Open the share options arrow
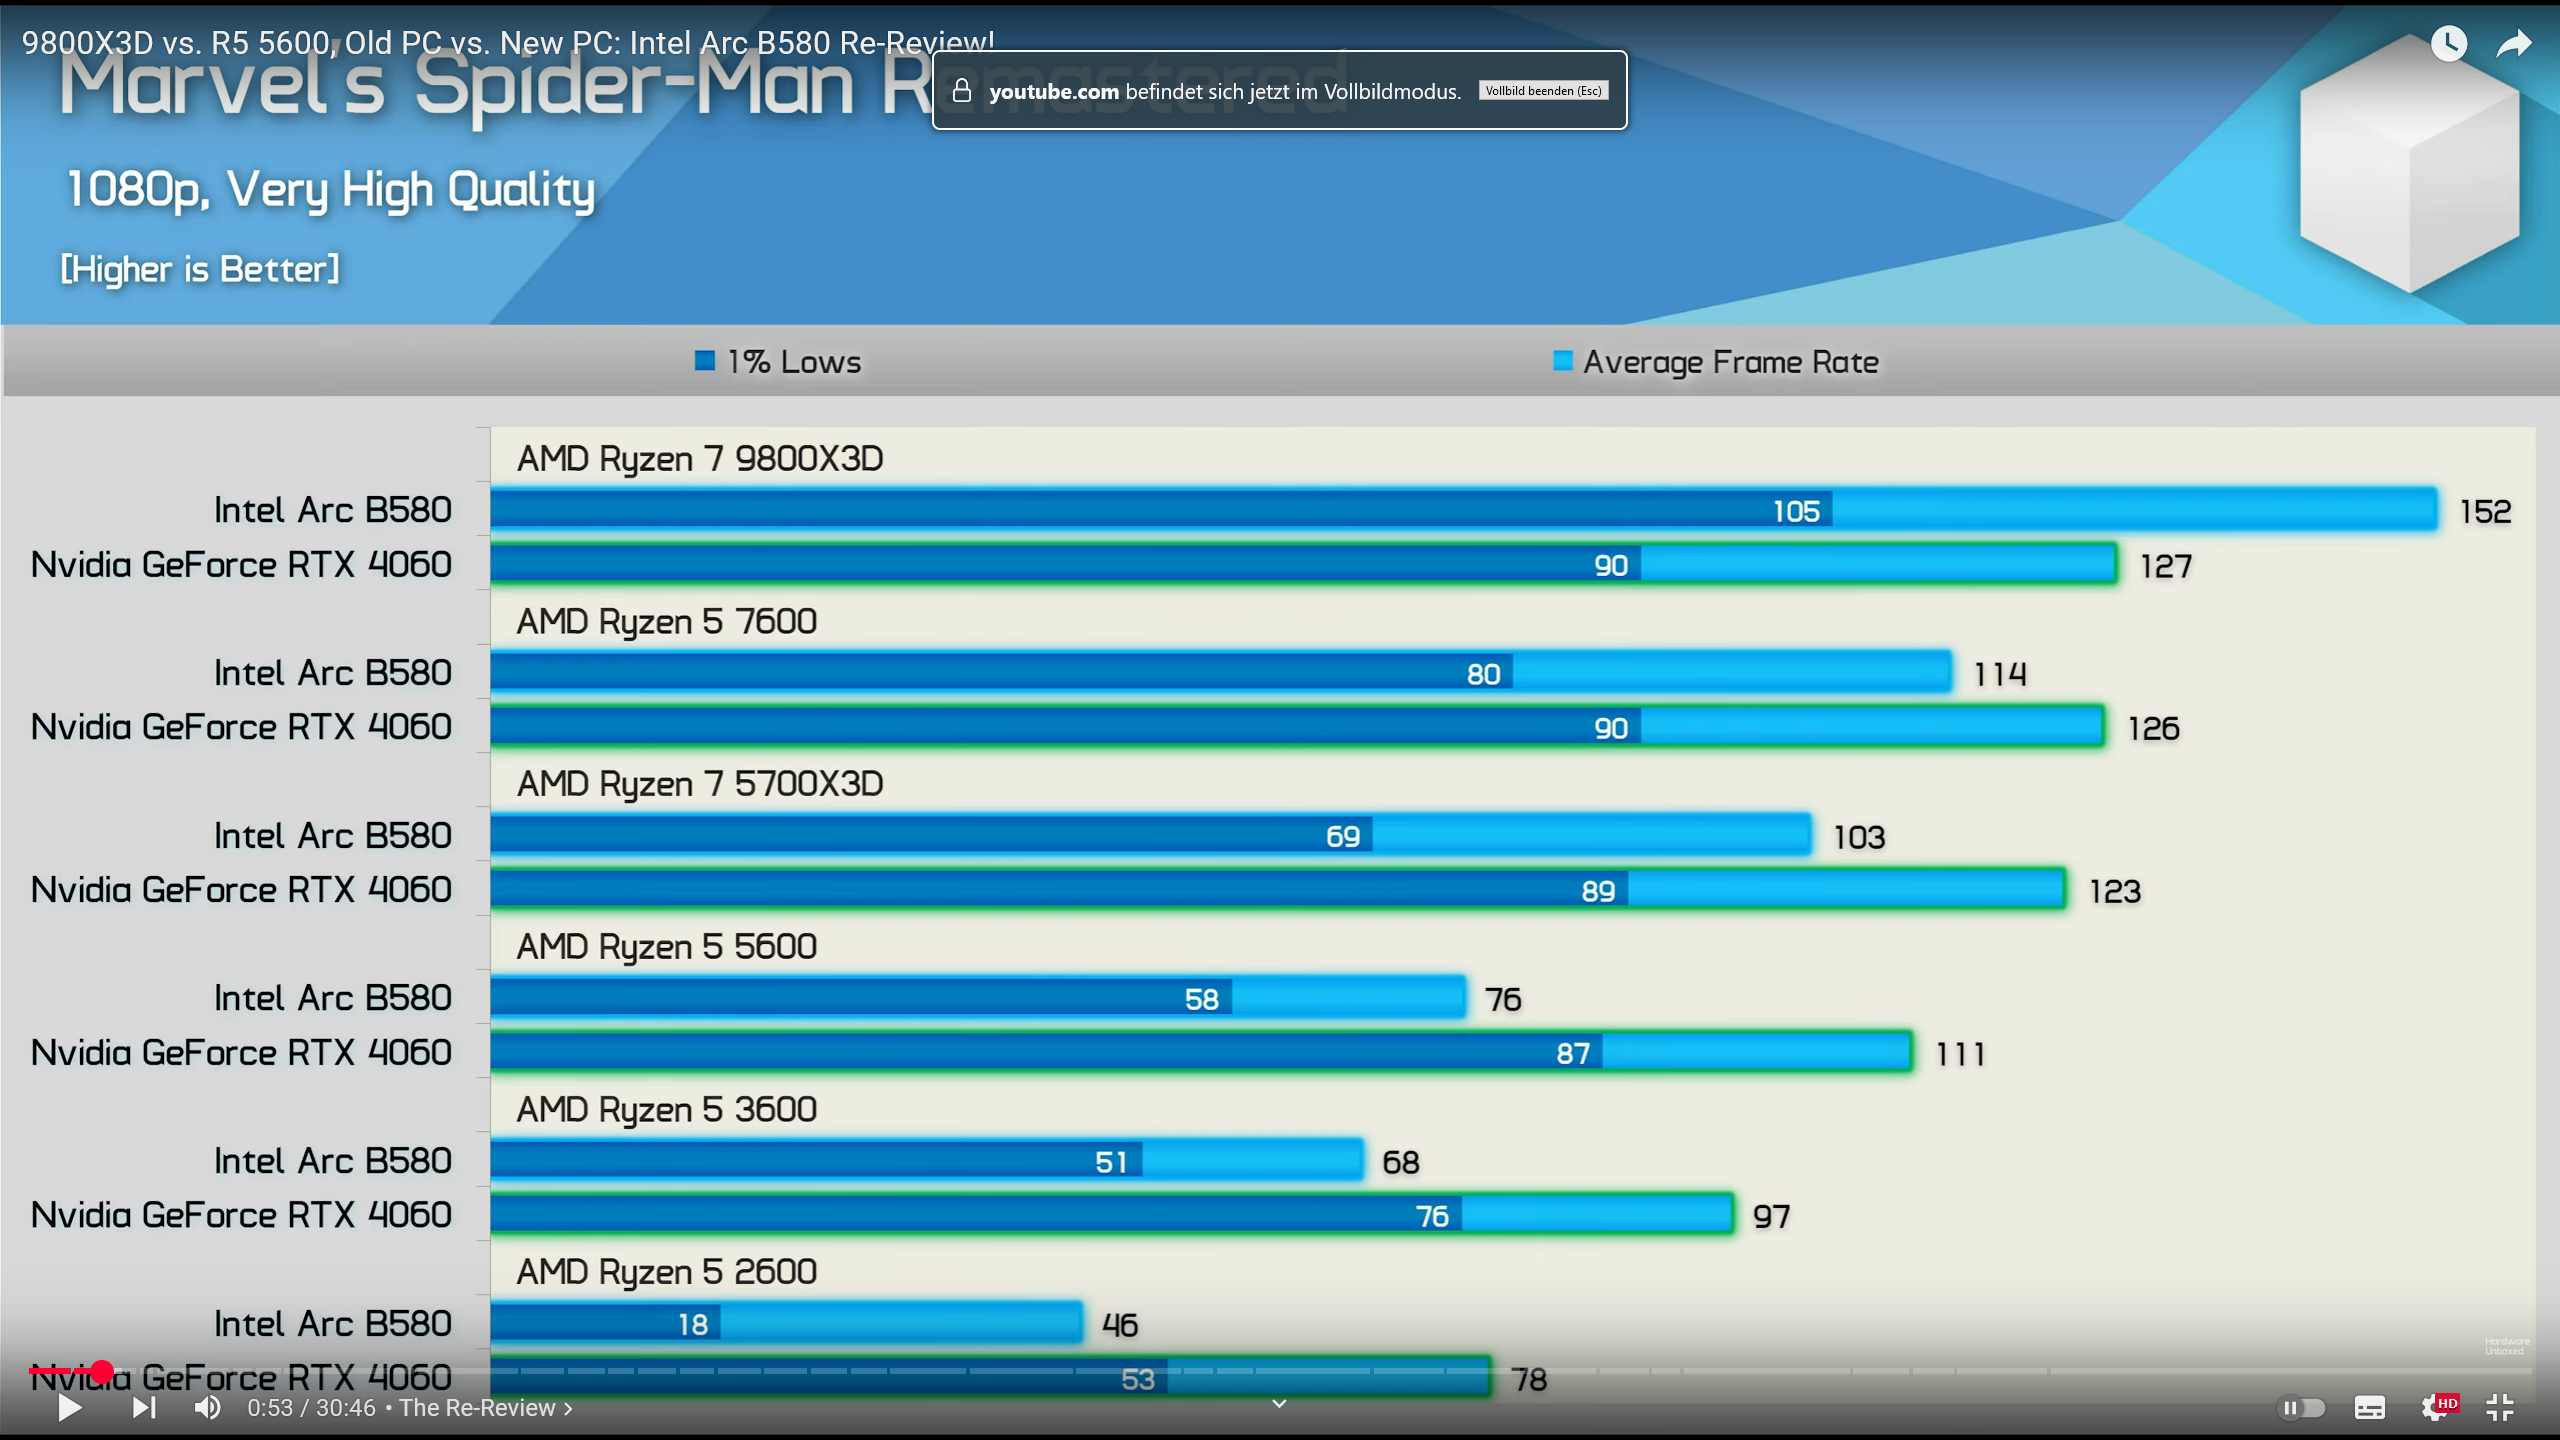2560x1440 pixels. pos(2513,43)
